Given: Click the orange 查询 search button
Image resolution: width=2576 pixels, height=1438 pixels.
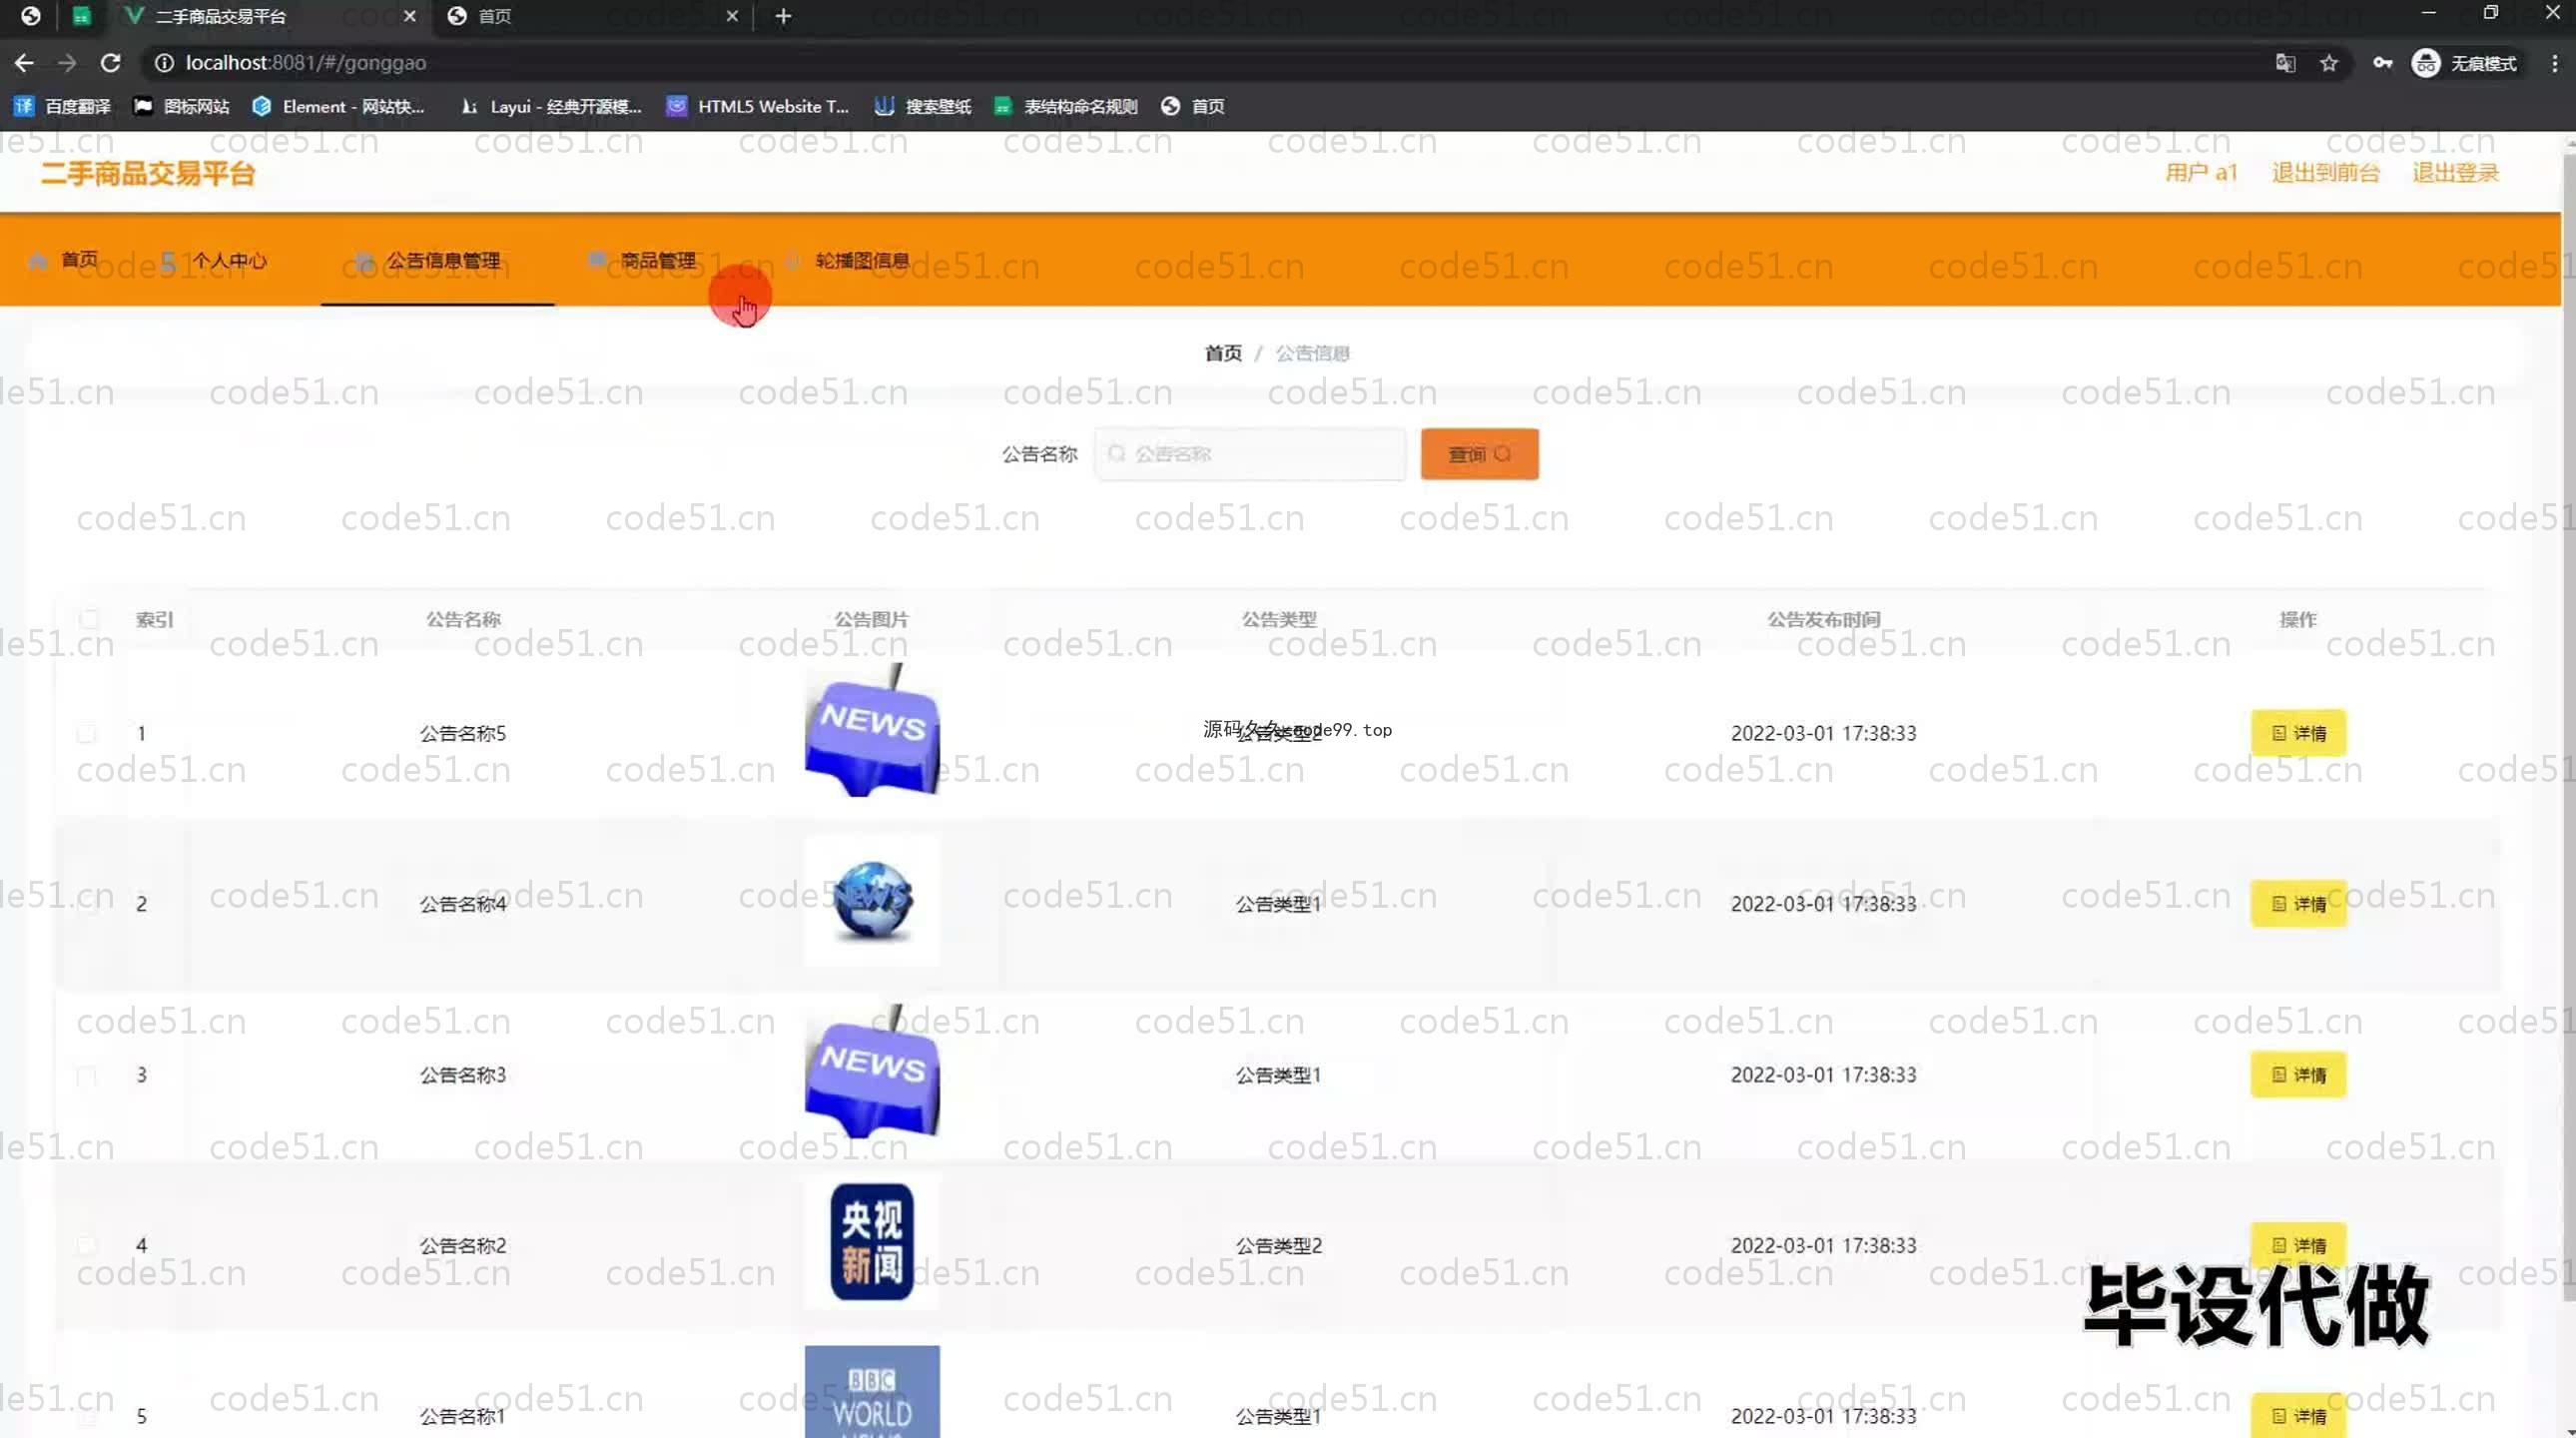Looking at the screenshot, I should 1479,454.
